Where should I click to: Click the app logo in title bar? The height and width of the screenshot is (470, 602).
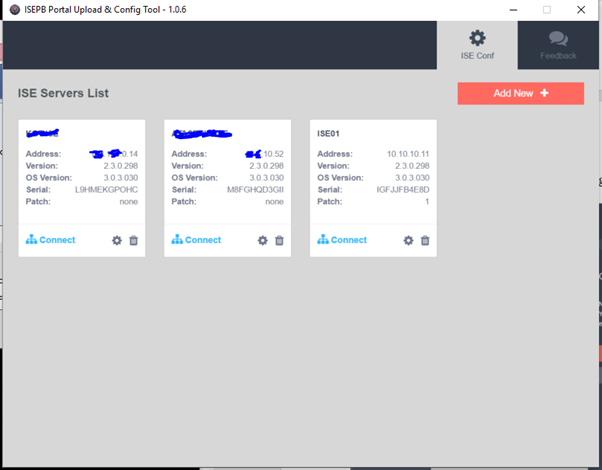pyautogui.click(x=15, y=10)
